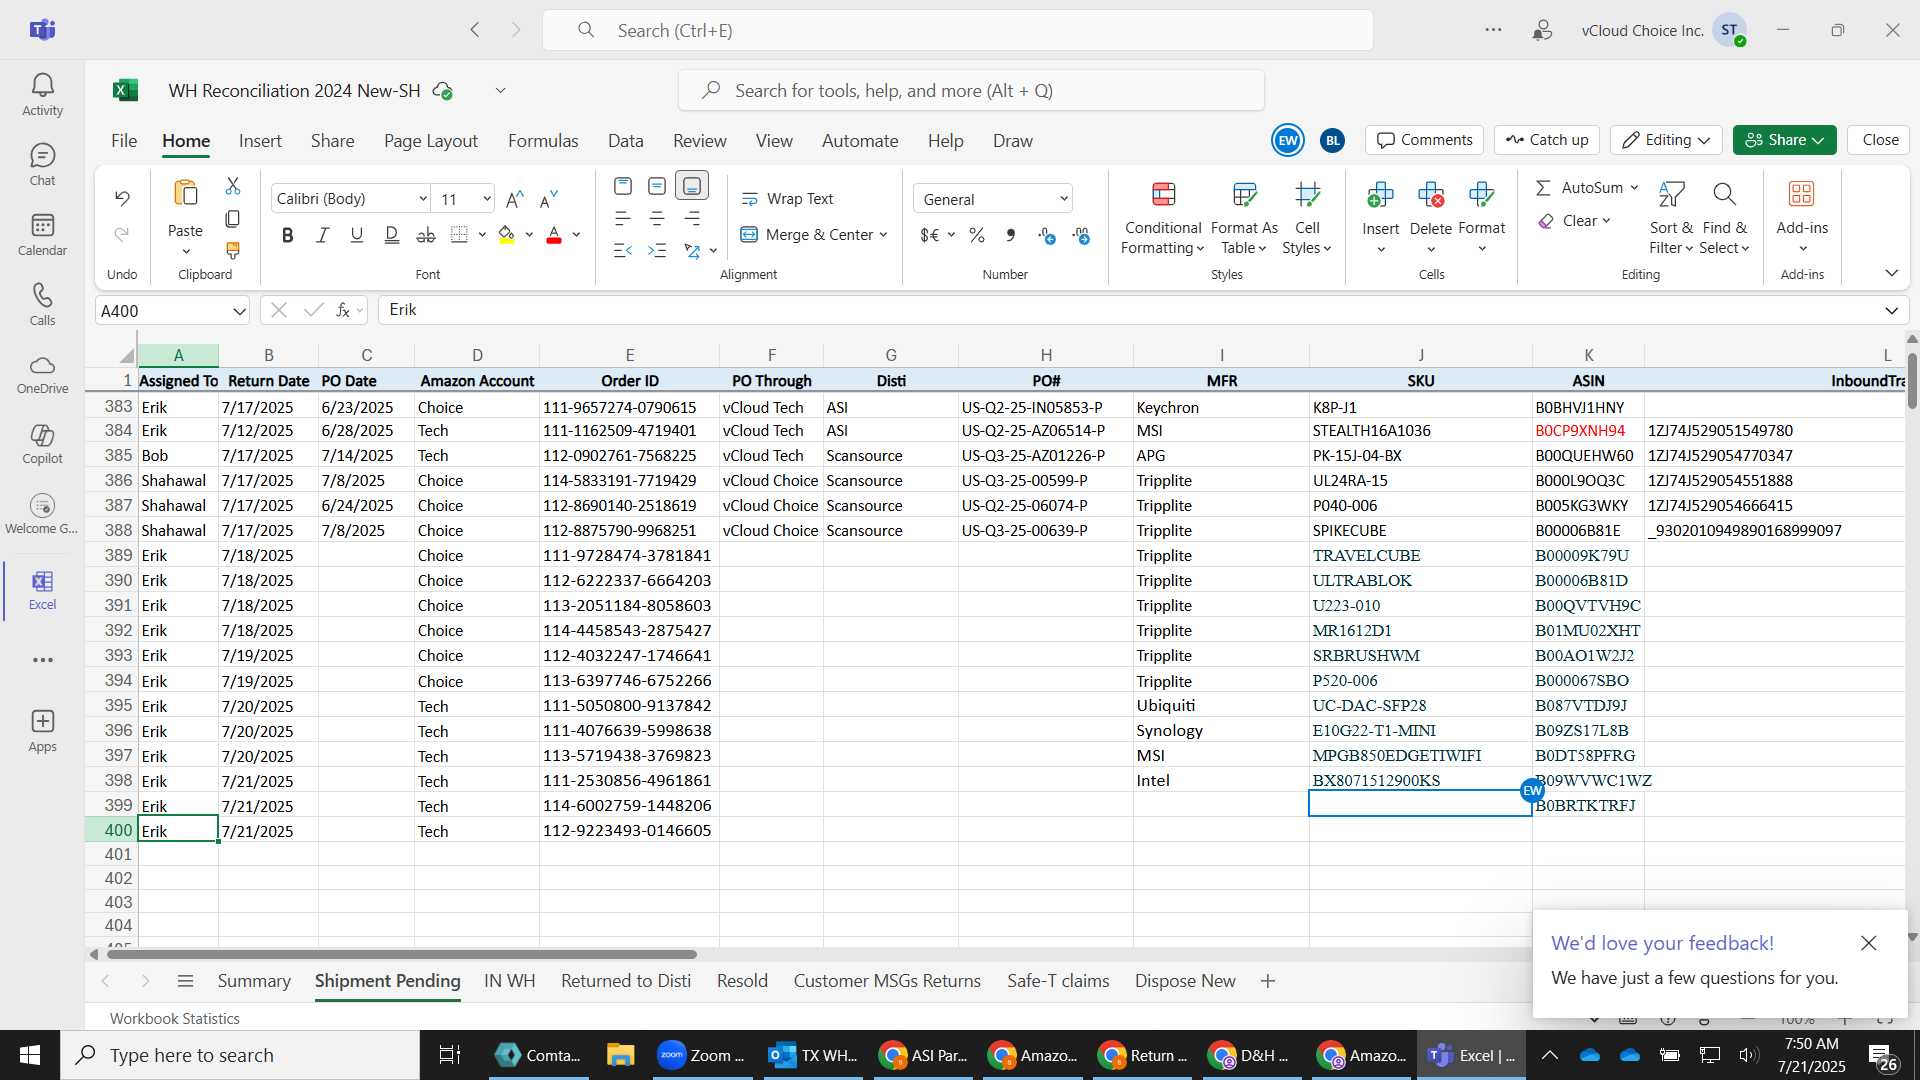Open the font name dropdown
Image resolution: width=1920 pixels, height=1080 pixels.
tap(423, 199)
